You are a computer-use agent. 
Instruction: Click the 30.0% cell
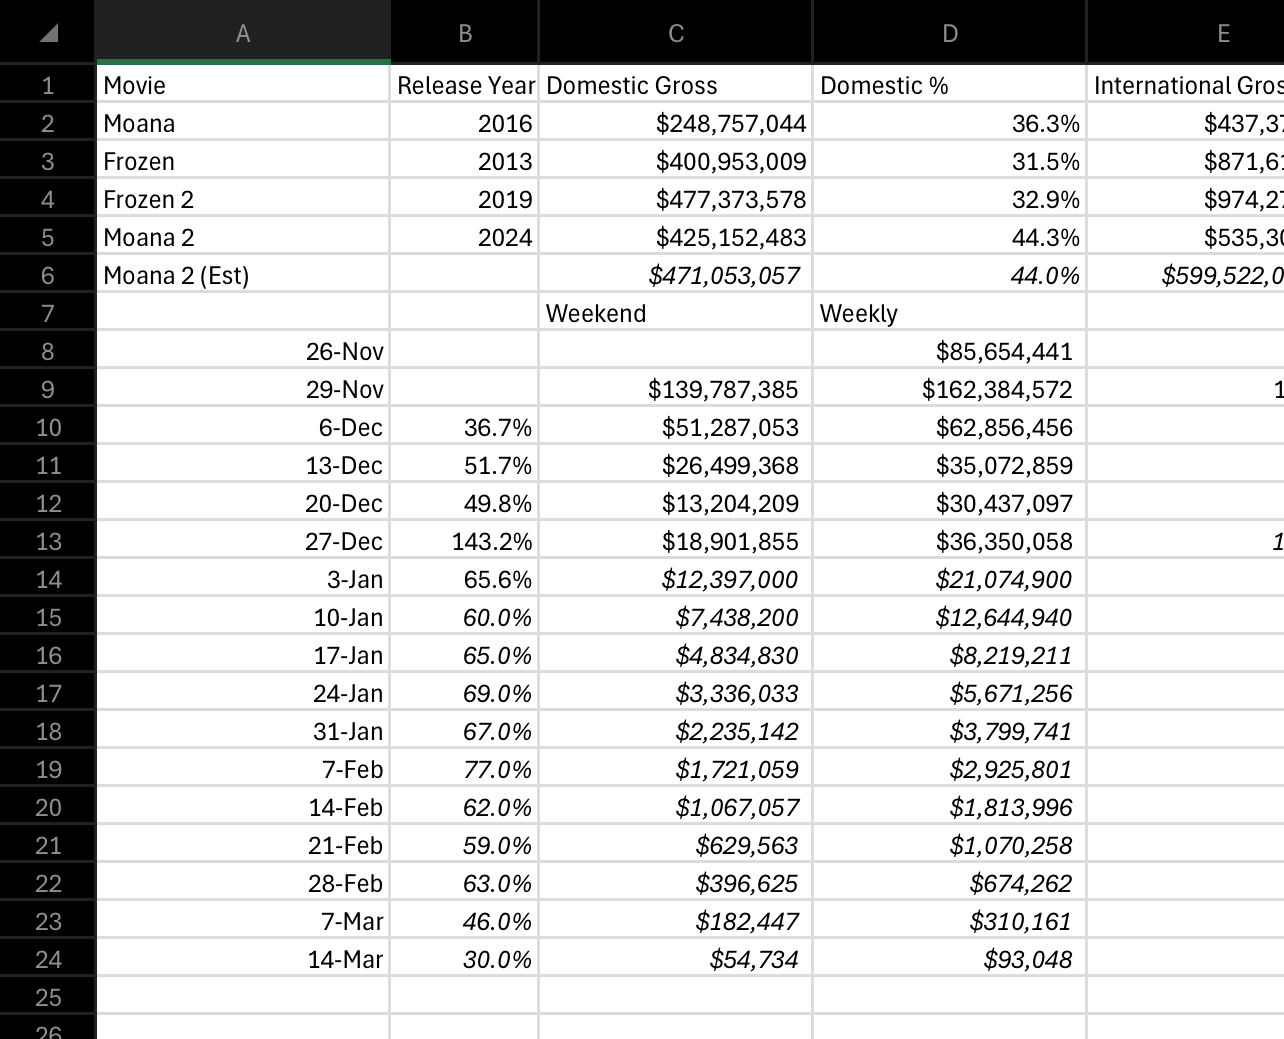click(465, 959)
